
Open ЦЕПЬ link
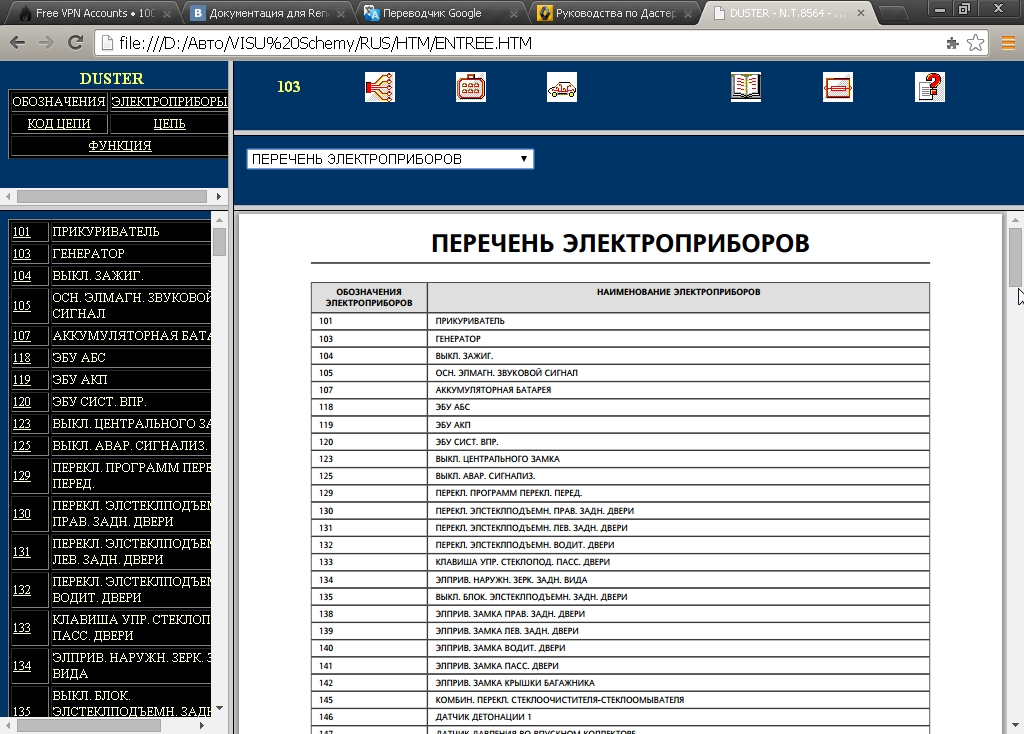click(169, 124)
